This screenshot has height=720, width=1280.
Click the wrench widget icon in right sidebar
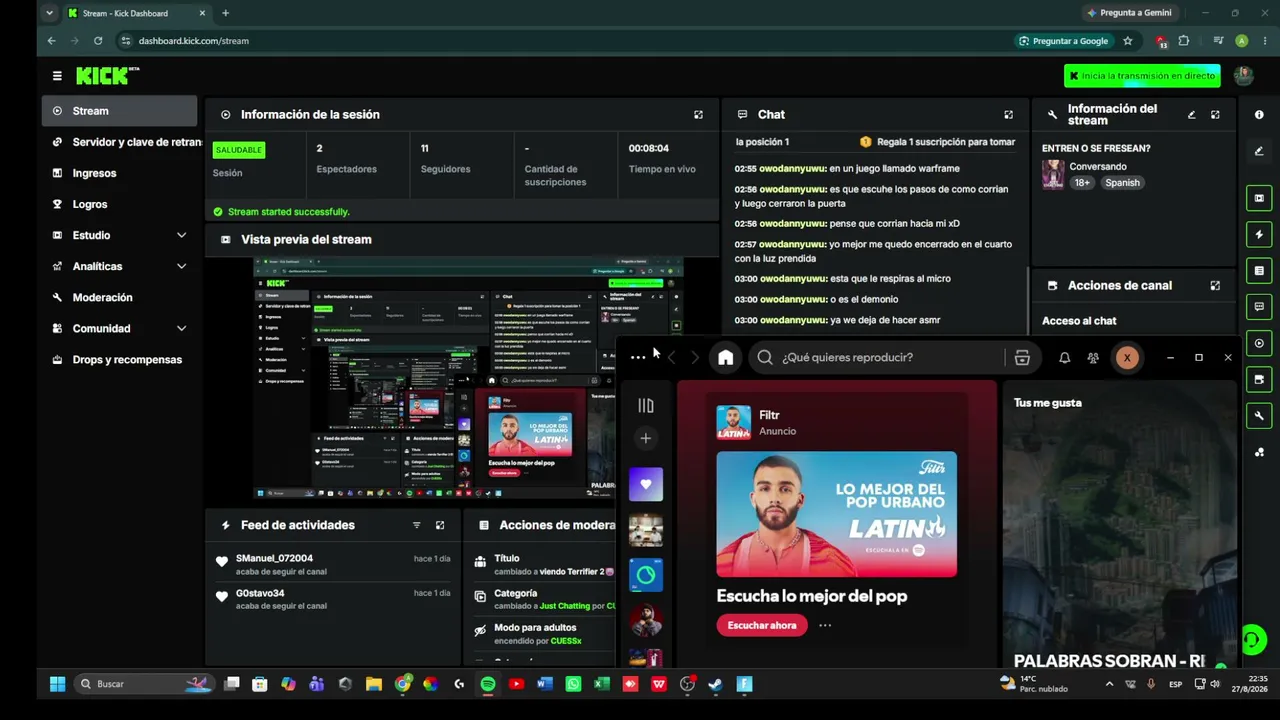(x=1259, y=415)
